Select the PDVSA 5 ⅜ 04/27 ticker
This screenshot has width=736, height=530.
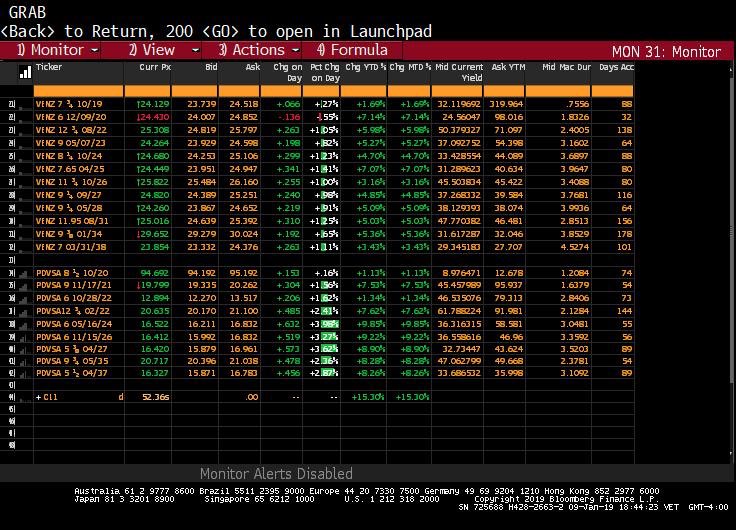point(72,349)
